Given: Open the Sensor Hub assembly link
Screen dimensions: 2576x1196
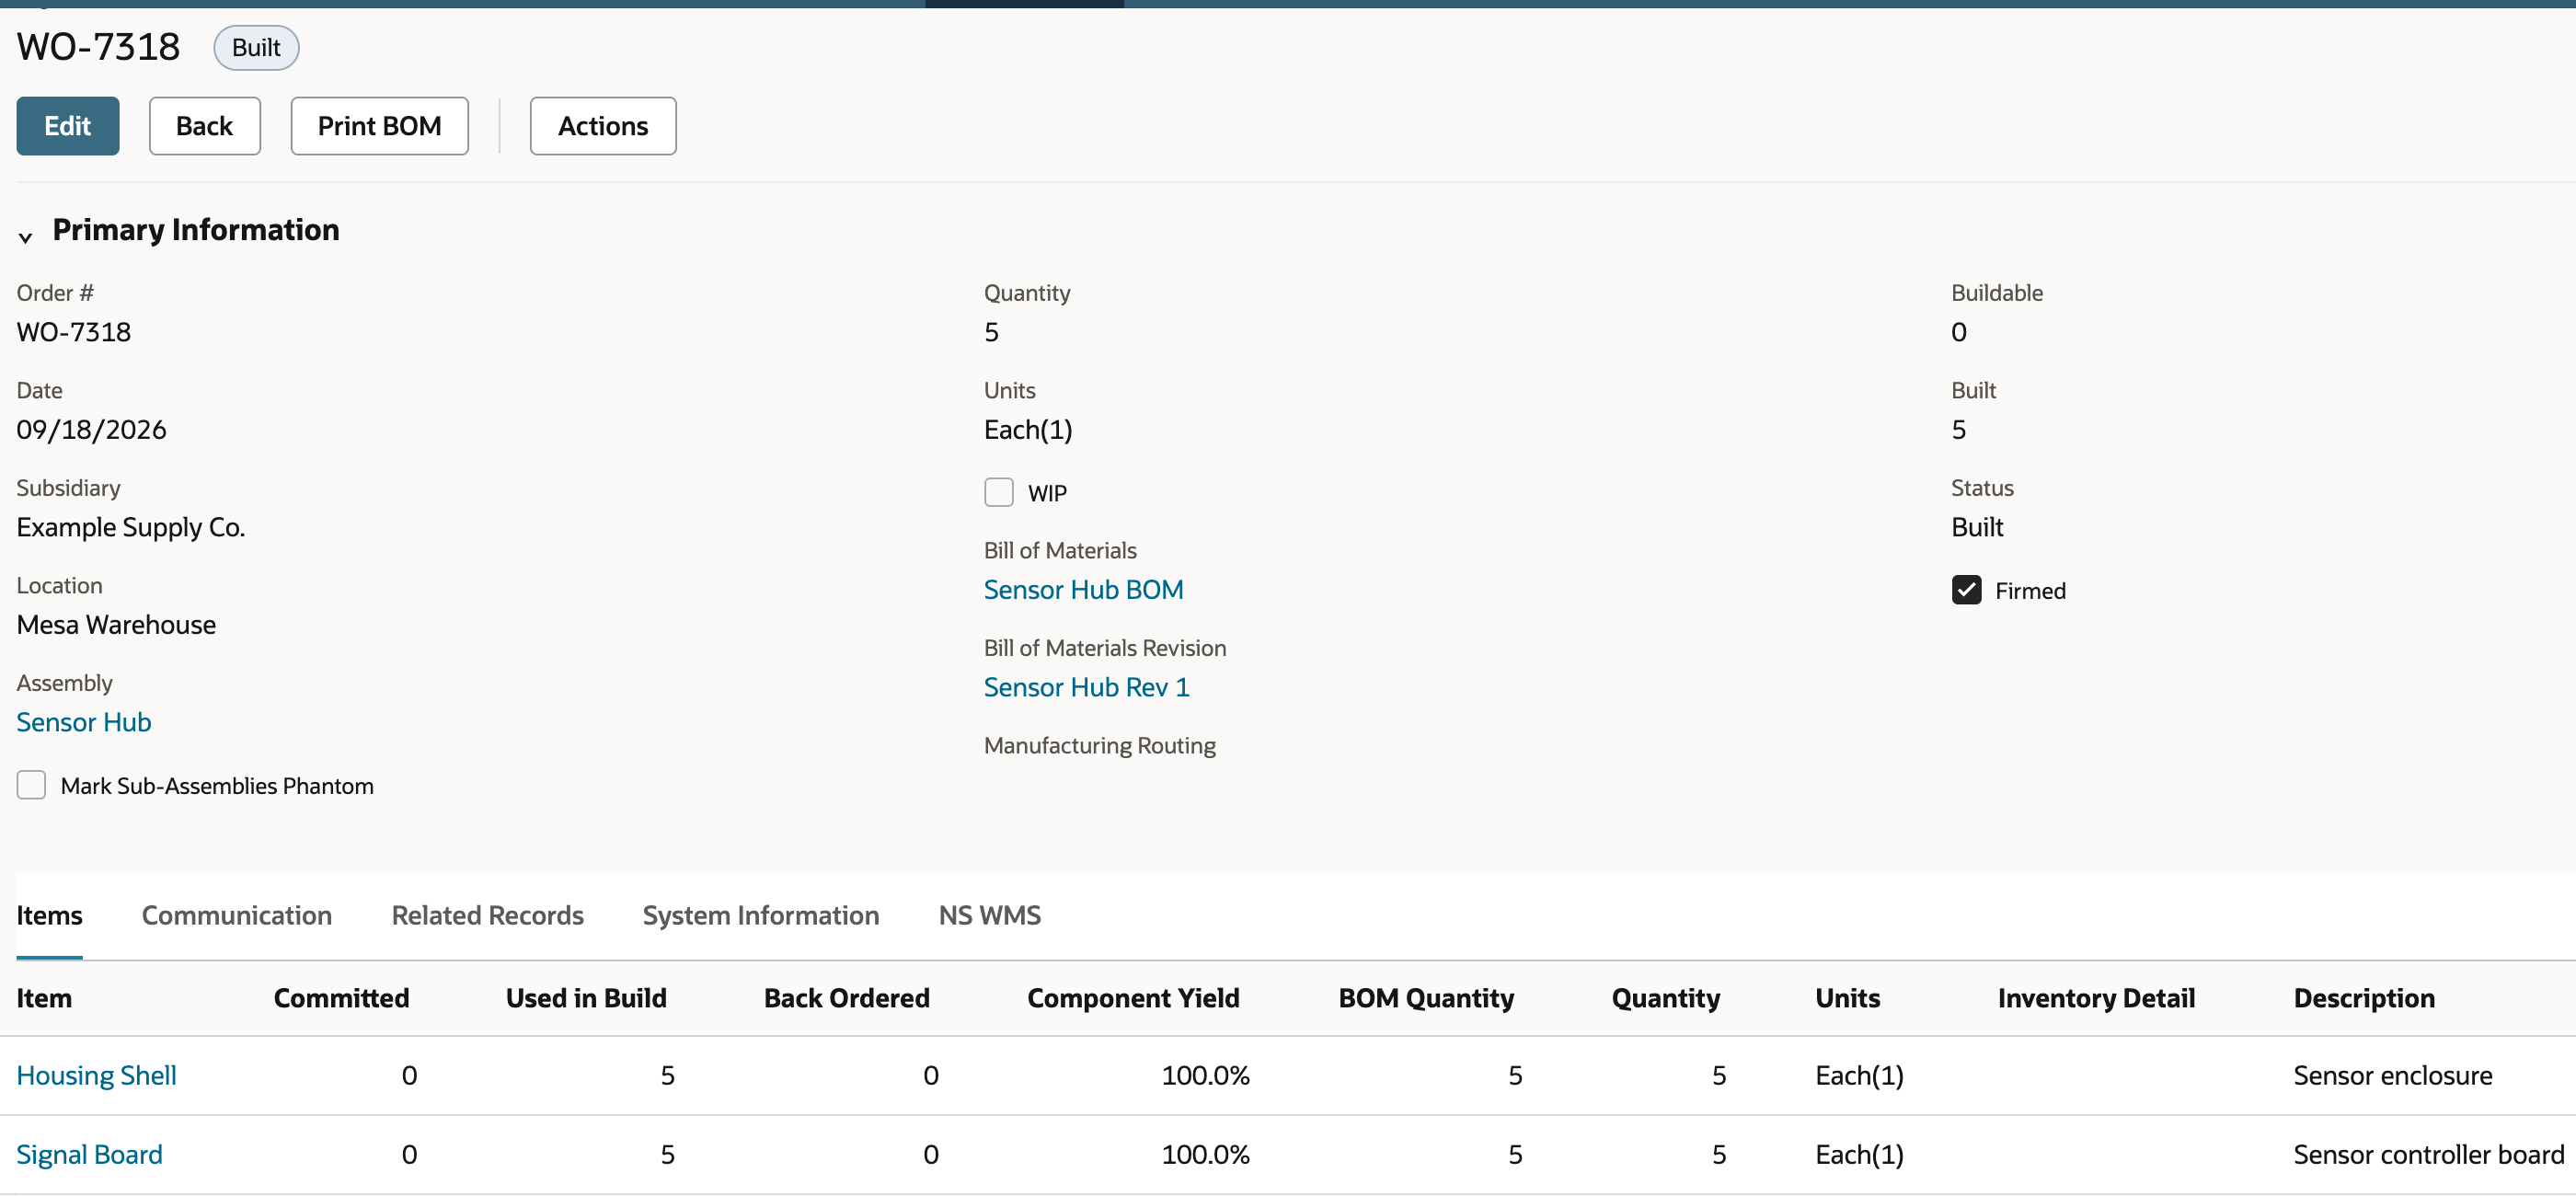Looking at the screenshot, I should 84,722.
